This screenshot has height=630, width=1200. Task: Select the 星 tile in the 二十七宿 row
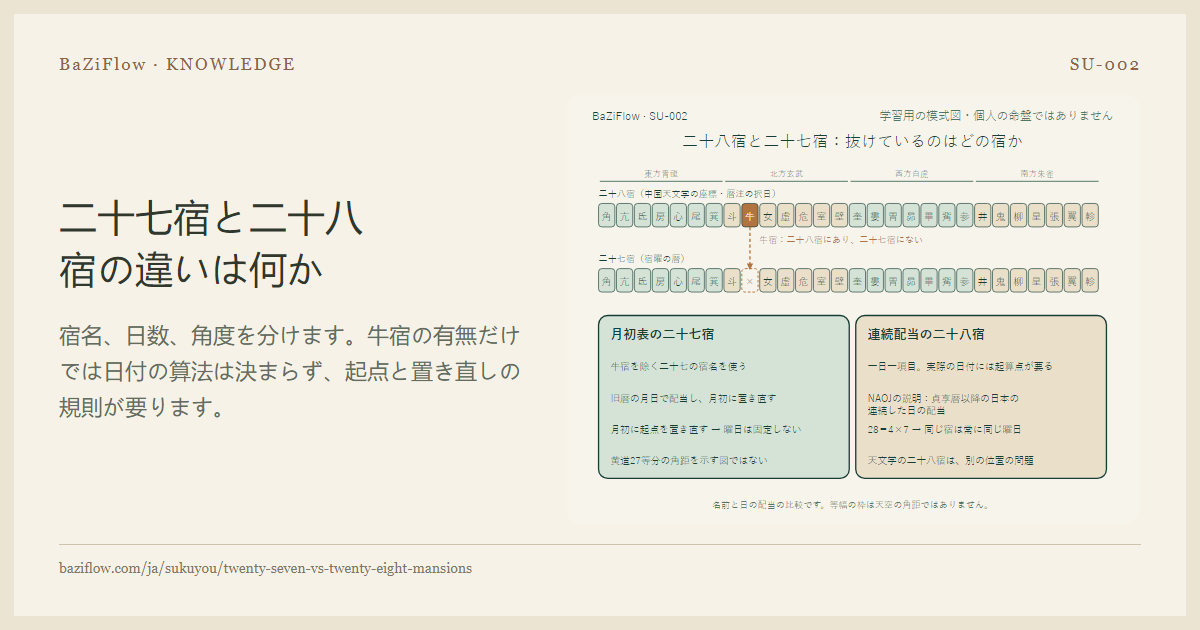[x=1036, y=281]
